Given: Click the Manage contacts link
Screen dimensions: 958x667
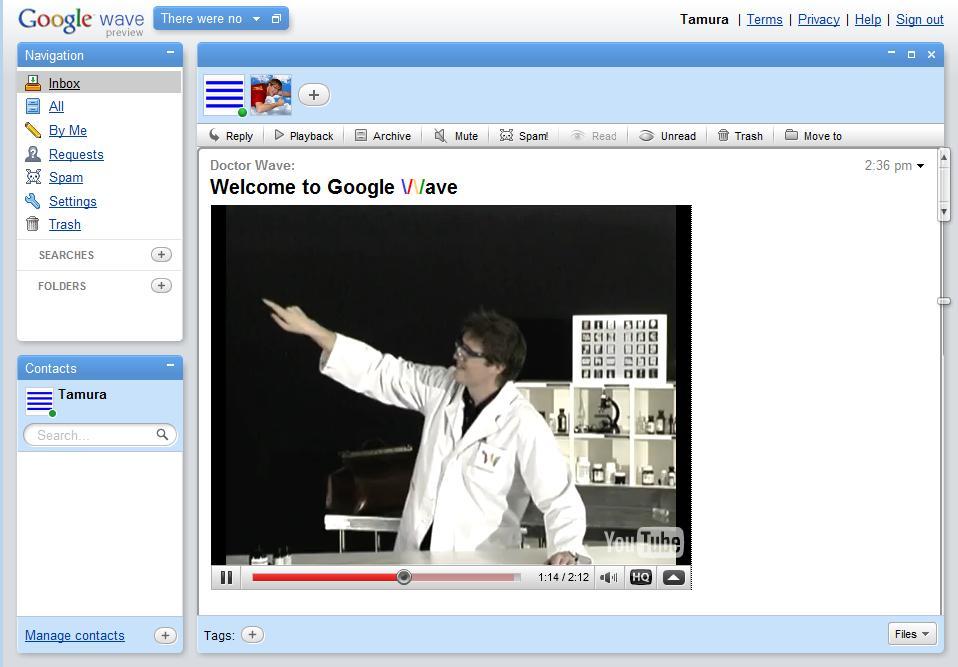Looking at the screenshot, I should (75, 635).
